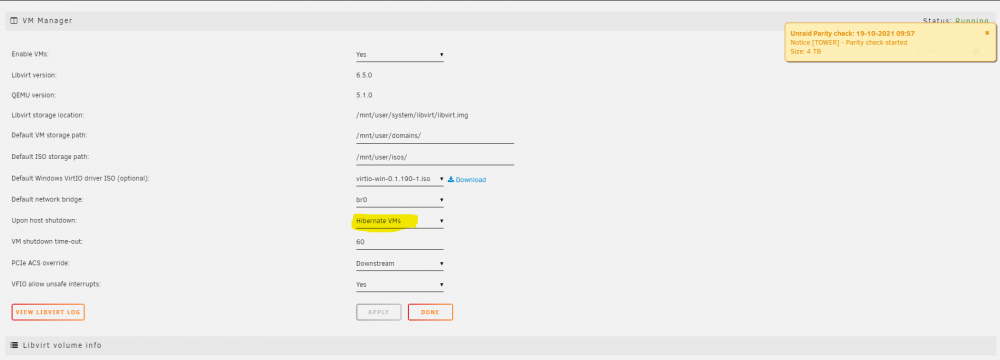This screenshot has height=360, width=1000.
Task: Open the PCIe ACS override dropdown
Action: (400, 263)
